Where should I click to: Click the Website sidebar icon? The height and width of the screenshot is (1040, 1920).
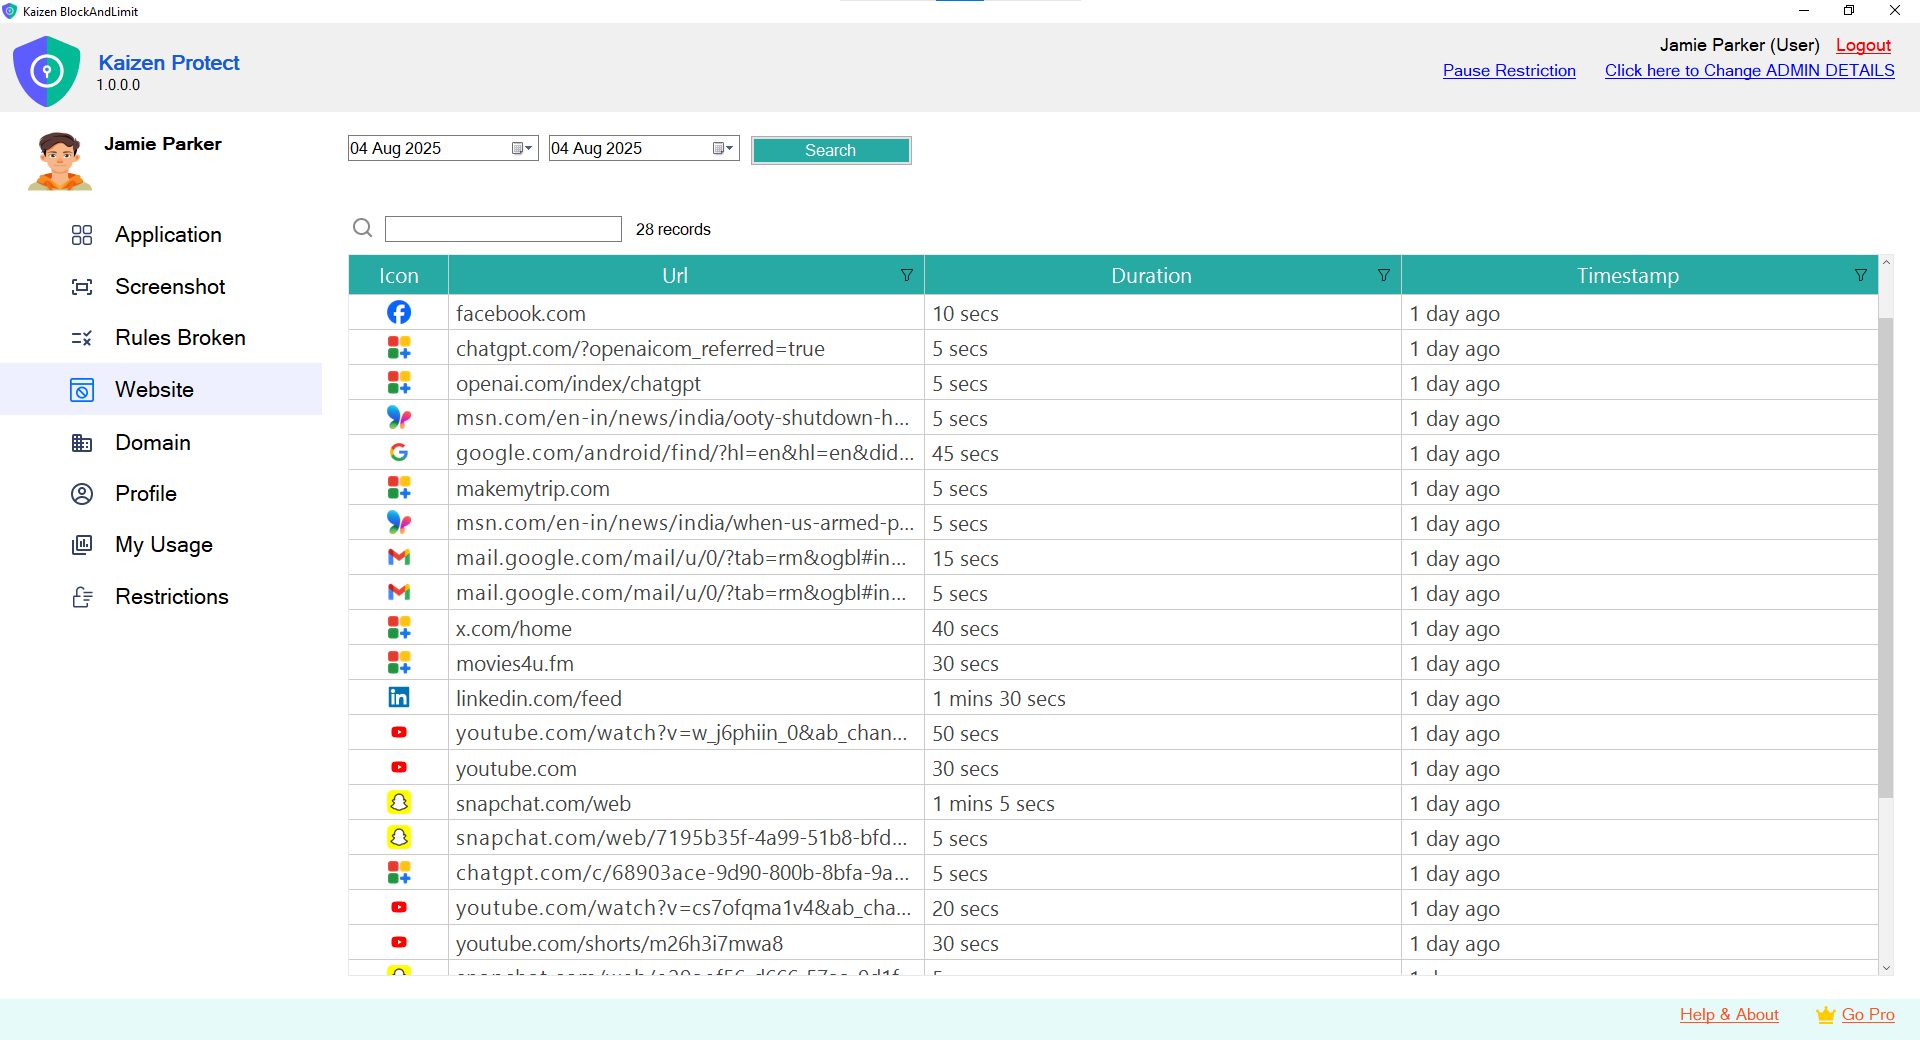pos(82,390)
